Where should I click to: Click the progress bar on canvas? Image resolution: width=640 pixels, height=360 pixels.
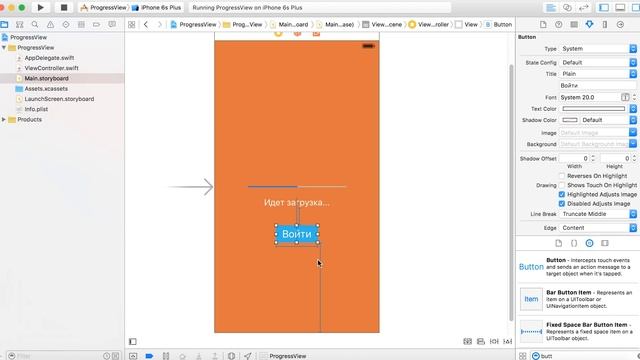pos(297,187)
